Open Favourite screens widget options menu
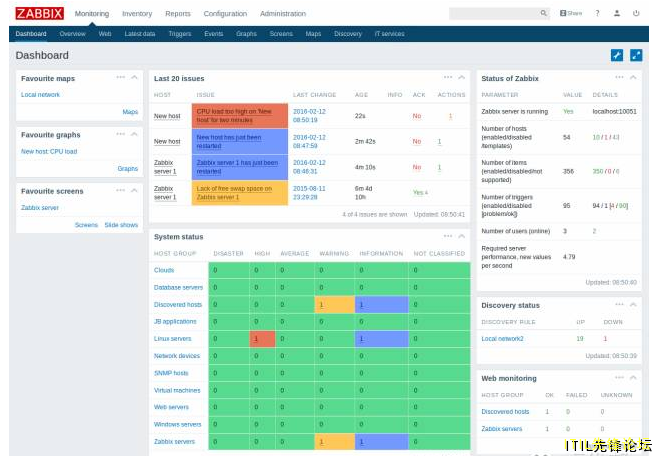 click(121, 190)
